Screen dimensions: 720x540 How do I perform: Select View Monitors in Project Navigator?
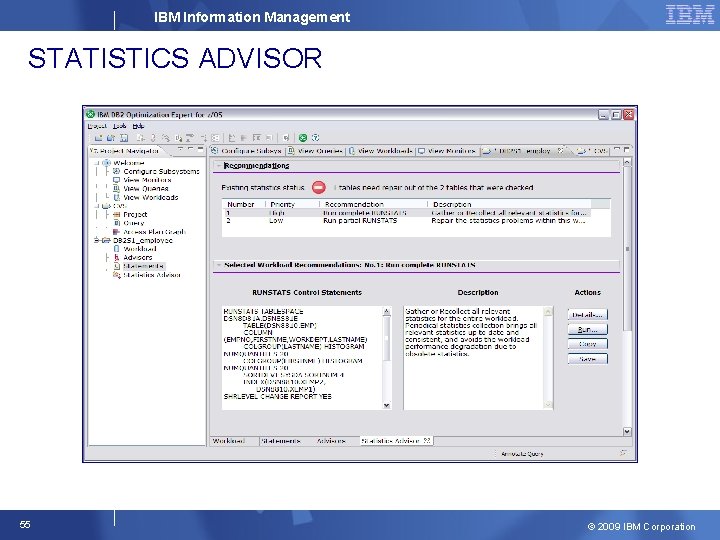tap(142, 180)
